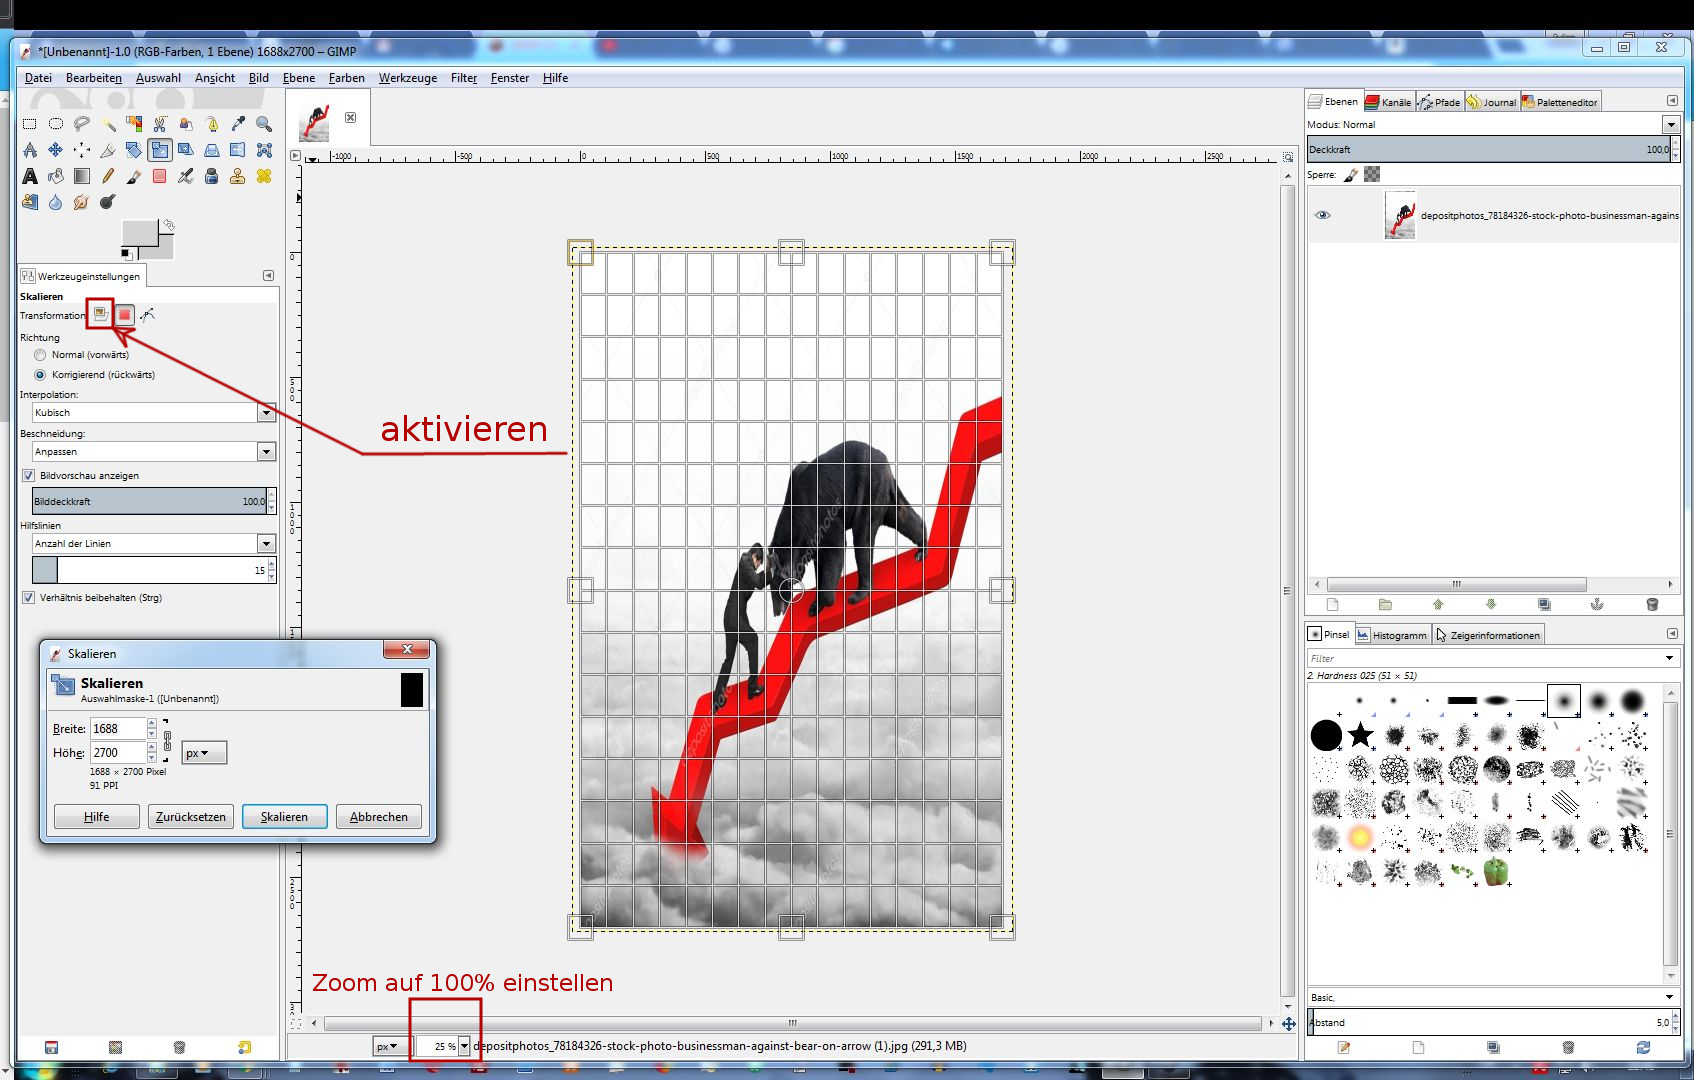Select the Pencil tool

(x=108, y=176)
